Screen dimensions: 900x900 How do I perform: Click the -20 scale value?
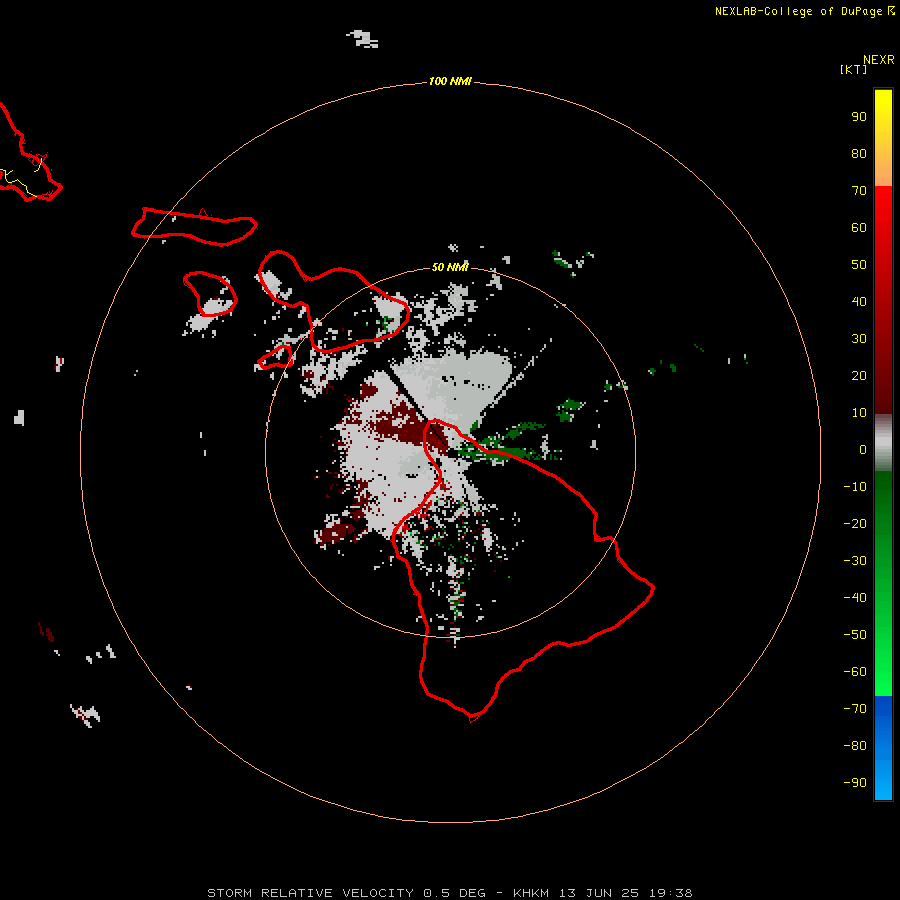point(855,523)
